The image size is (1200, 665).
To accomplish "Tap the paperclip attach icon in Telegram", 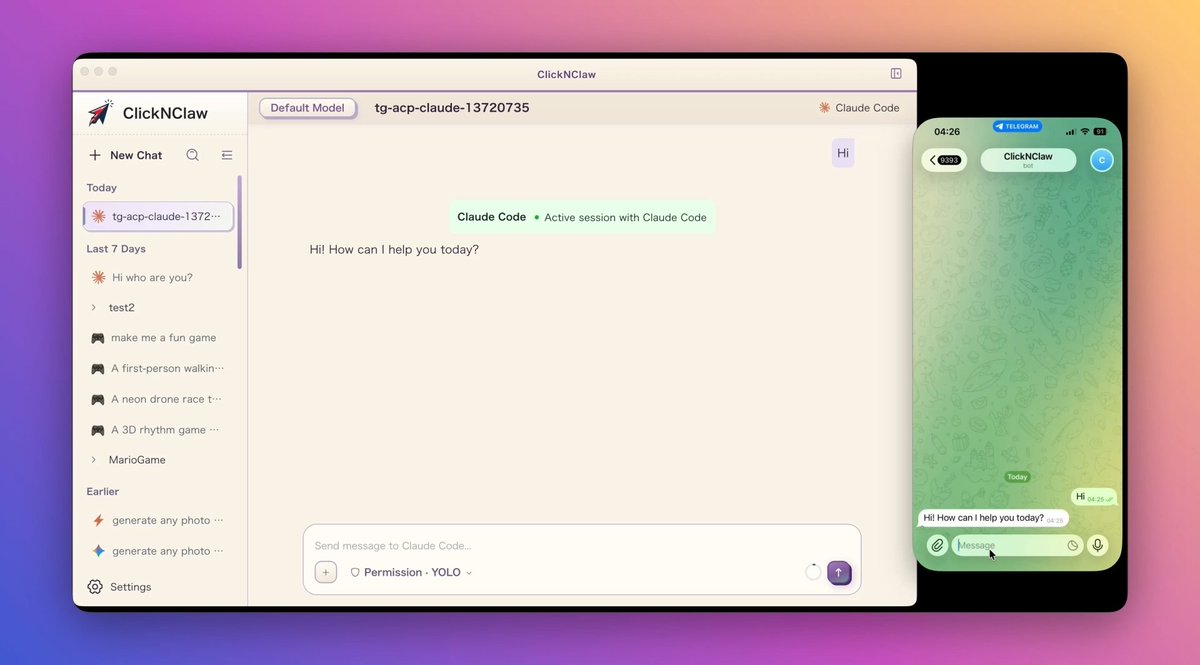I will (x=937, y=545).
